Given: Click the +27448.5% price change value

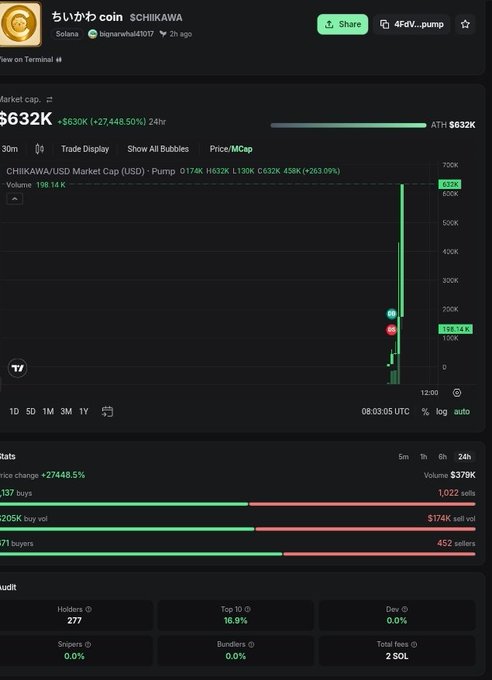Looking at the screenshot, I should click(63, 475).
